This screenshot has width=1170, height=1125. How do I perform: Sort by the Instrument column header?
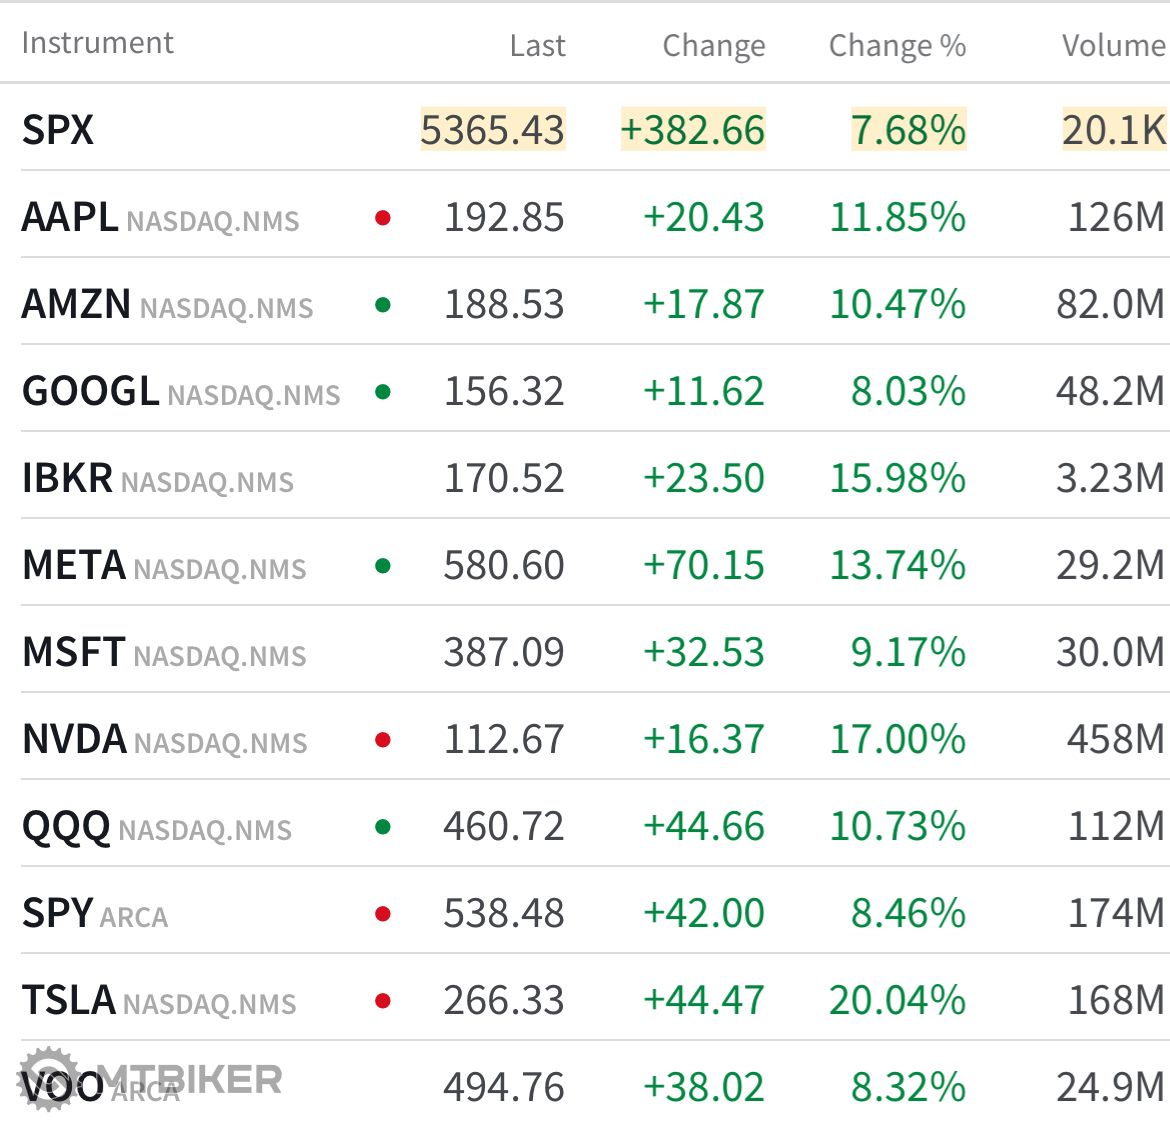click(97, 43)
